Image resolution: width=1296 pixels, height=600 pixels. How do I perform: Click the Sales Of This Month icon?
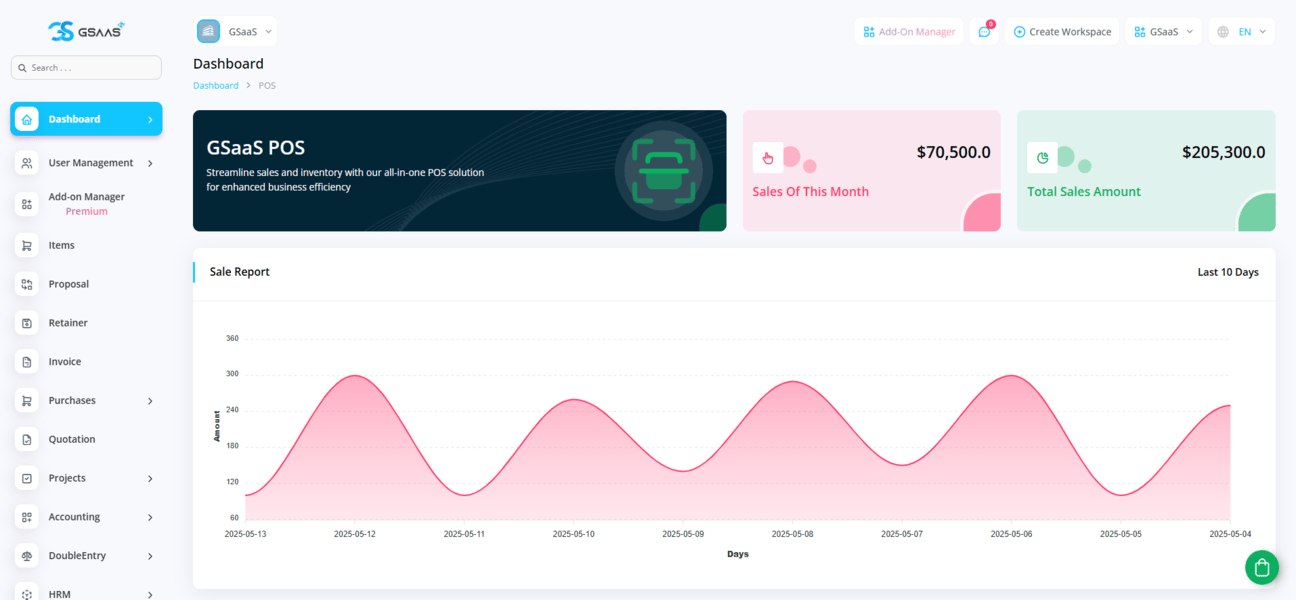pyautogui.click(x=768, y=157)
